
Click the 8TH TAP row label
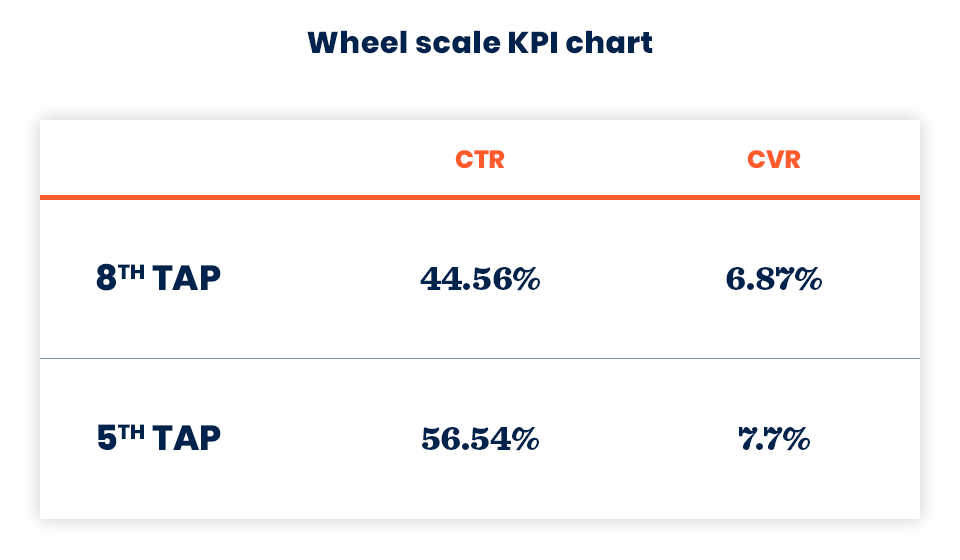(158, 278)
